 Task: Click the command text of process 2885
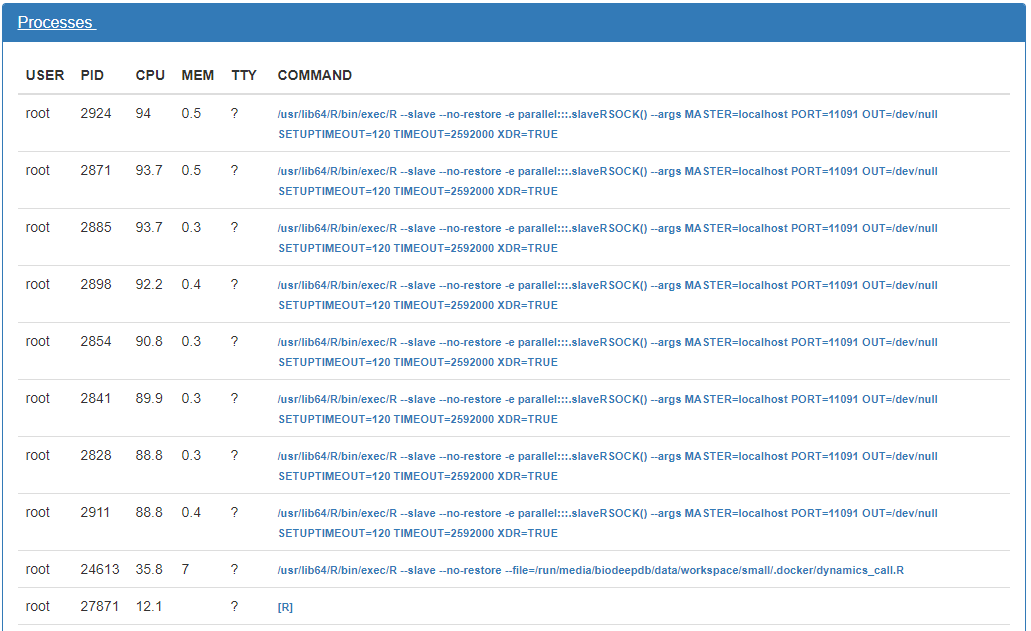(607, 229)
